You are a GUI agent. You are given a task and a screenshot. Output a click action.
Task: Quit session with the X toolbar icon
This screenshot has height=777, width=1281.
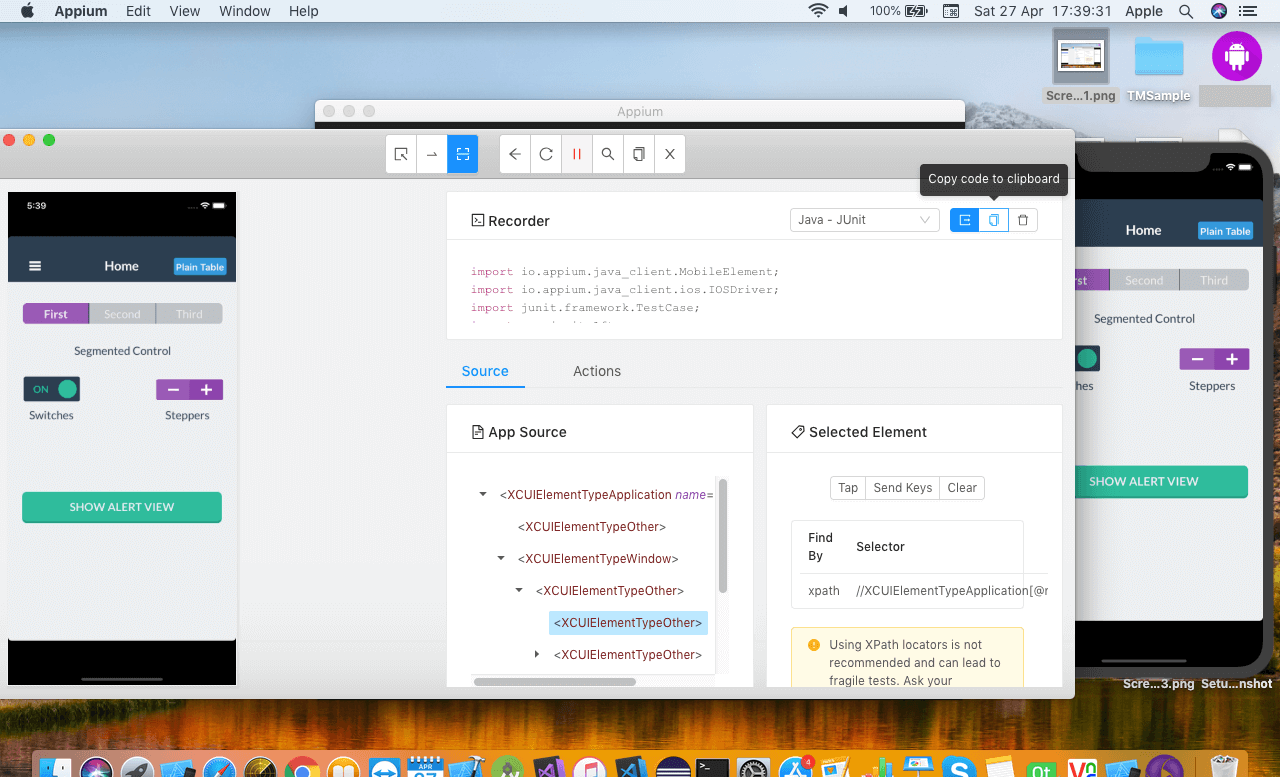pyautogui.click(x=670, y=154)
